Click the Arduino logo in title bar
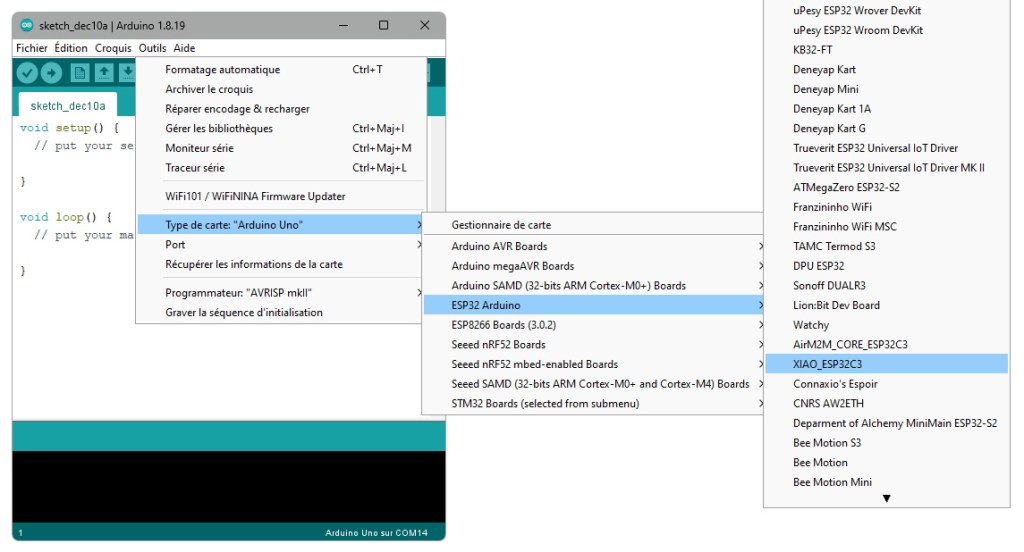The width and height of the screenshot is (1024, 552). pyautogui.click(x=26, y=25)
